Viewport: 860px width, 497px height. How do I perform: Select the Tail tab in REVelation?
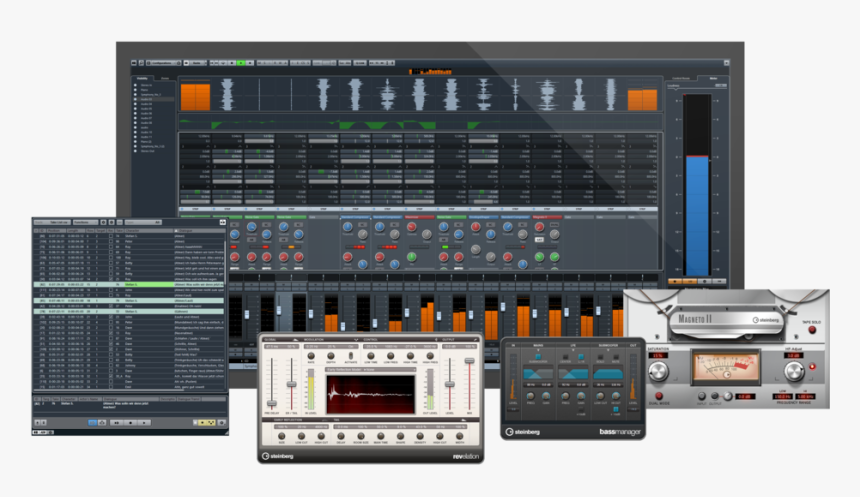(x=336, y=420)
